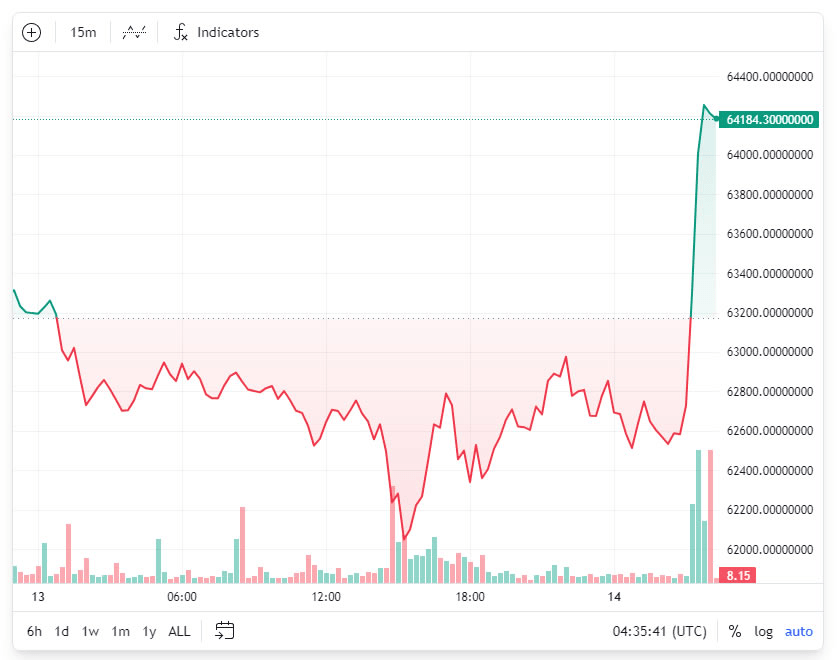The height and width of the screenshot is (660, 837).
Task: Toggle auto scale on the price axis
Action: point(799,631)
